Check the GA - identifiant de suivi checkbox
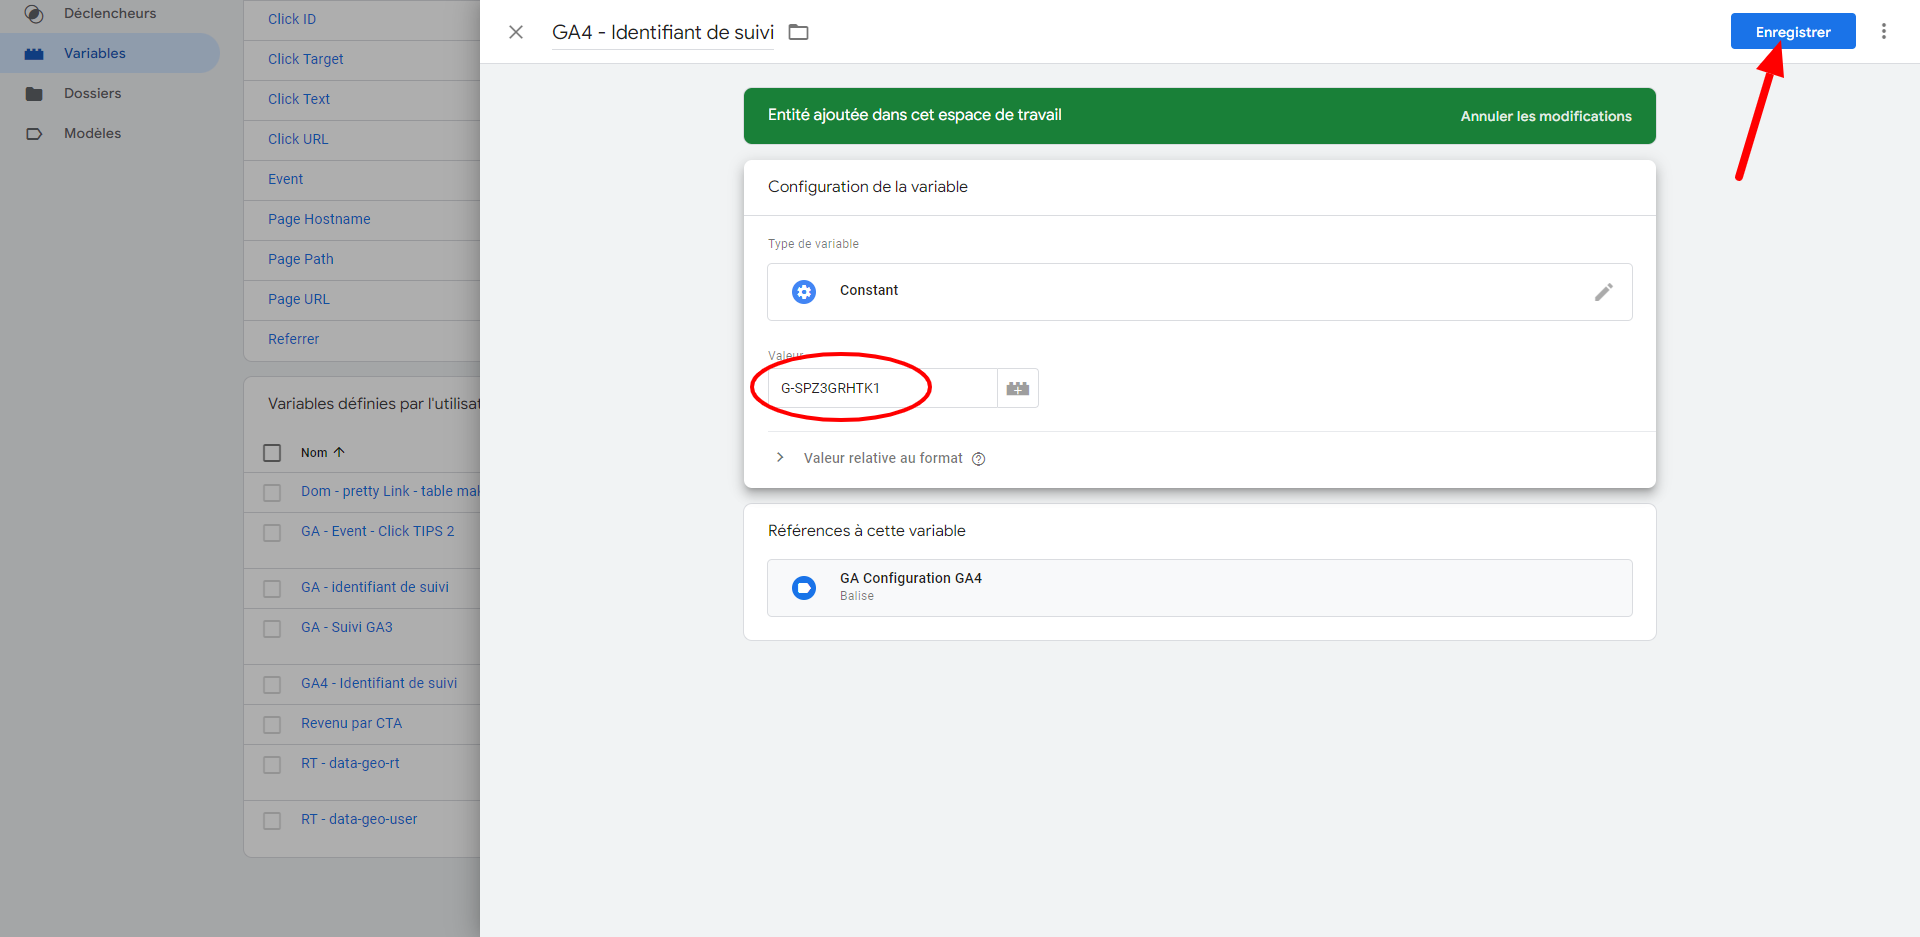This screenshot has height=937, width=1920. tap(272, 589)
